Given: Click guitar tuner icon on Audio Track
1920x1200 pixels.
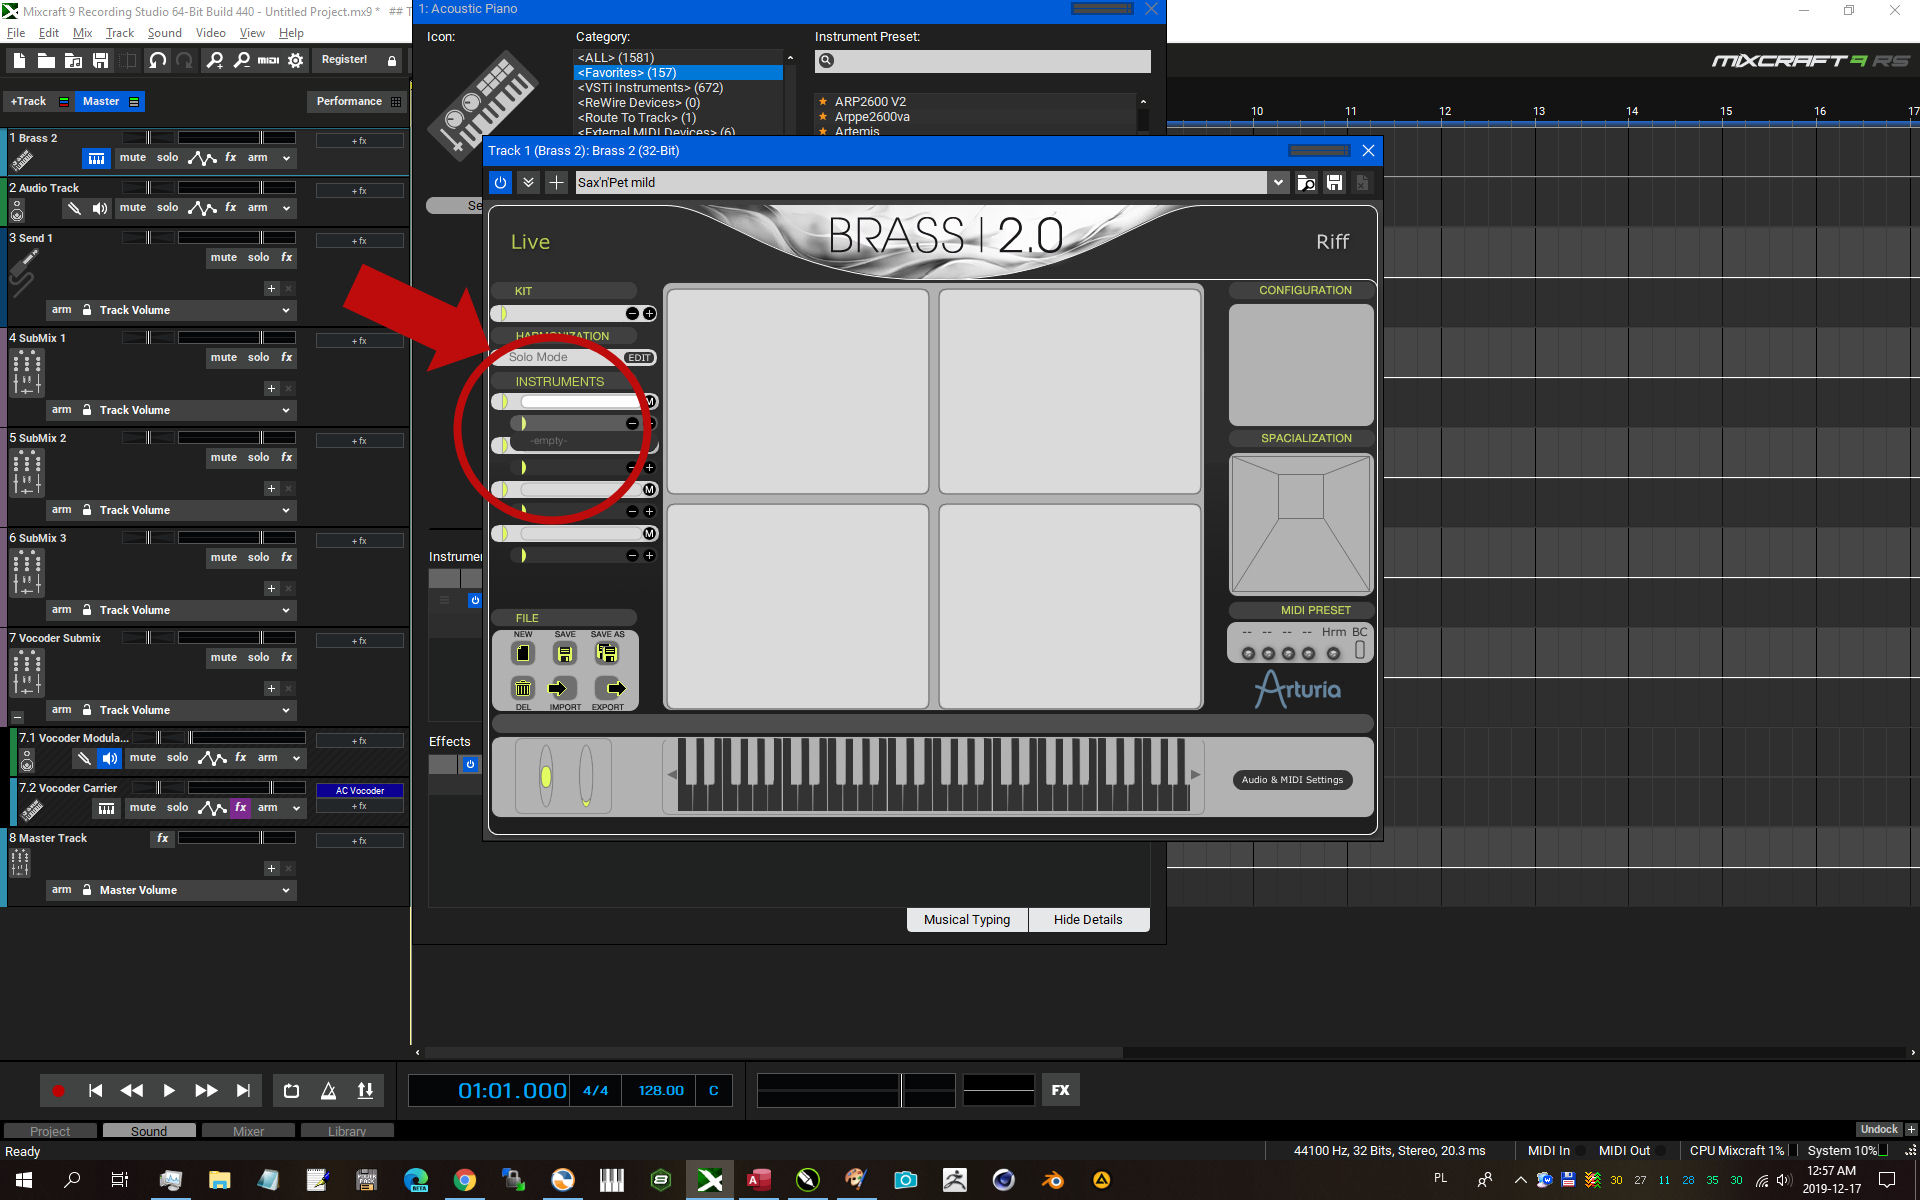Looking at the screenshot, I should pos(73,208).
